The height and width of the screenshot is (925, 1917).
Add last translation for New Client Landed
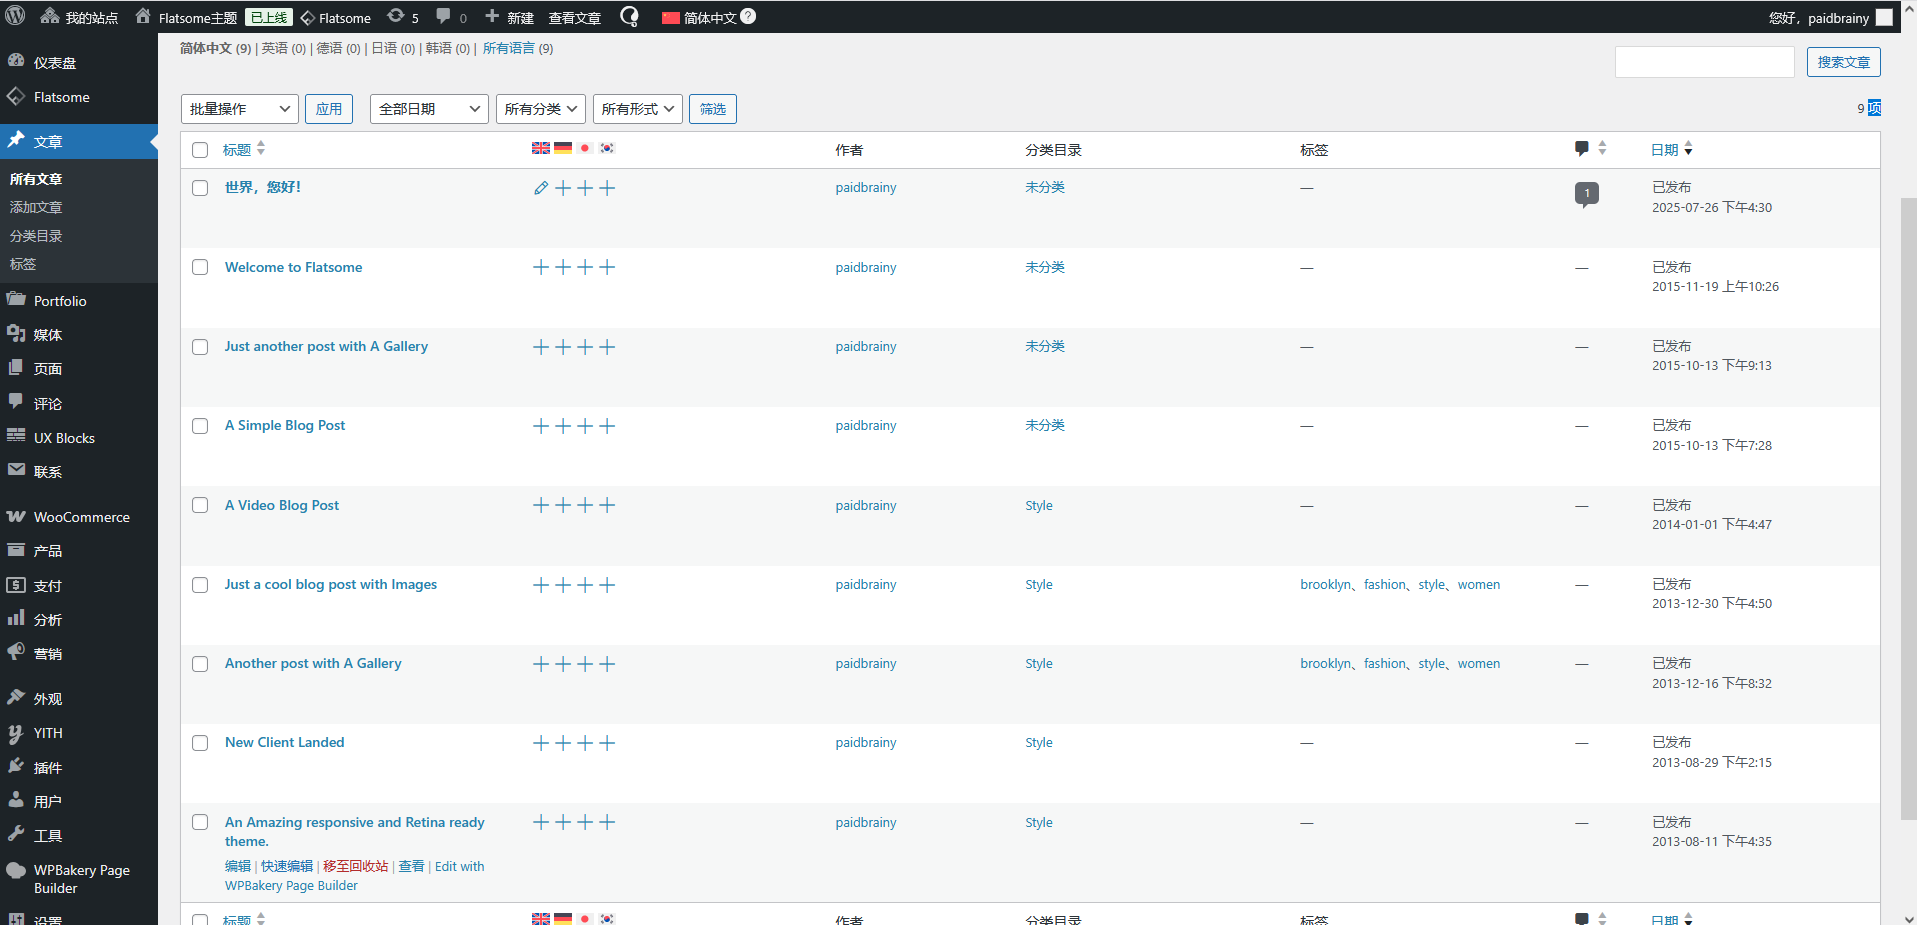click(607, 743)
